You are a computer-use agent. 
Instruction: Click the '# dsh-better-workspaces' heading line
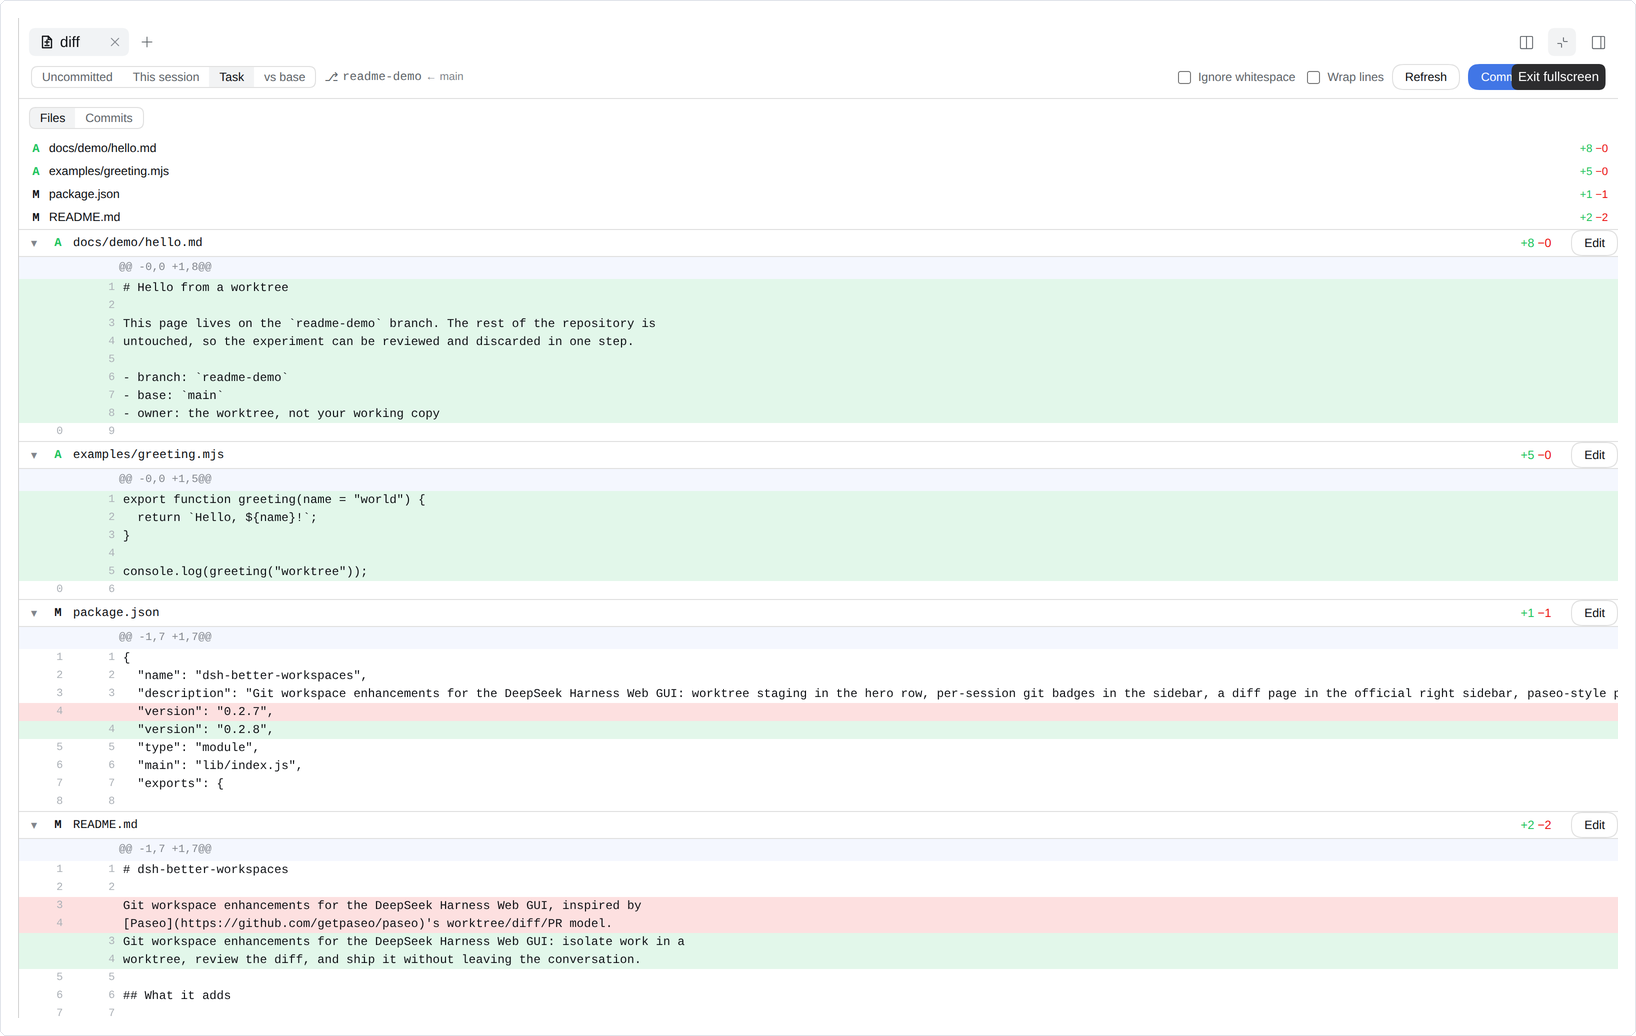coord(818,870)
